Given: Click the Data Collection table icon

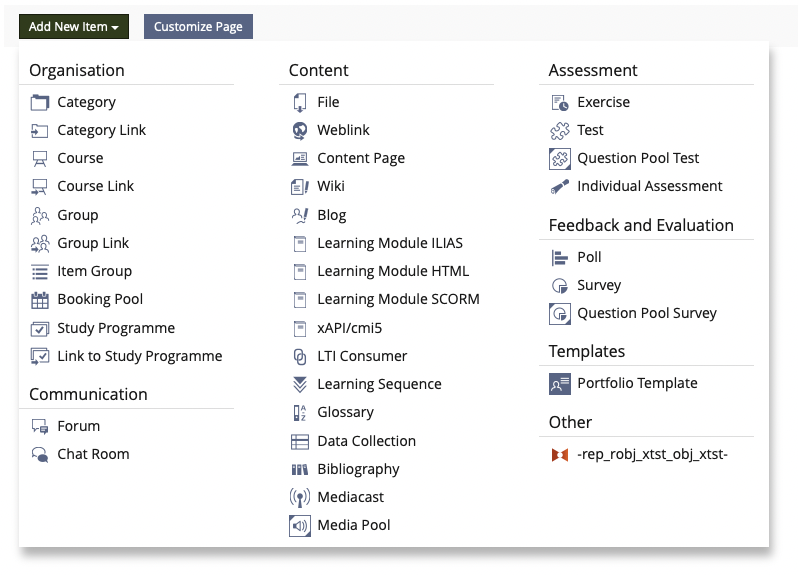Looking at the screenshot, I should coord(300,441).
